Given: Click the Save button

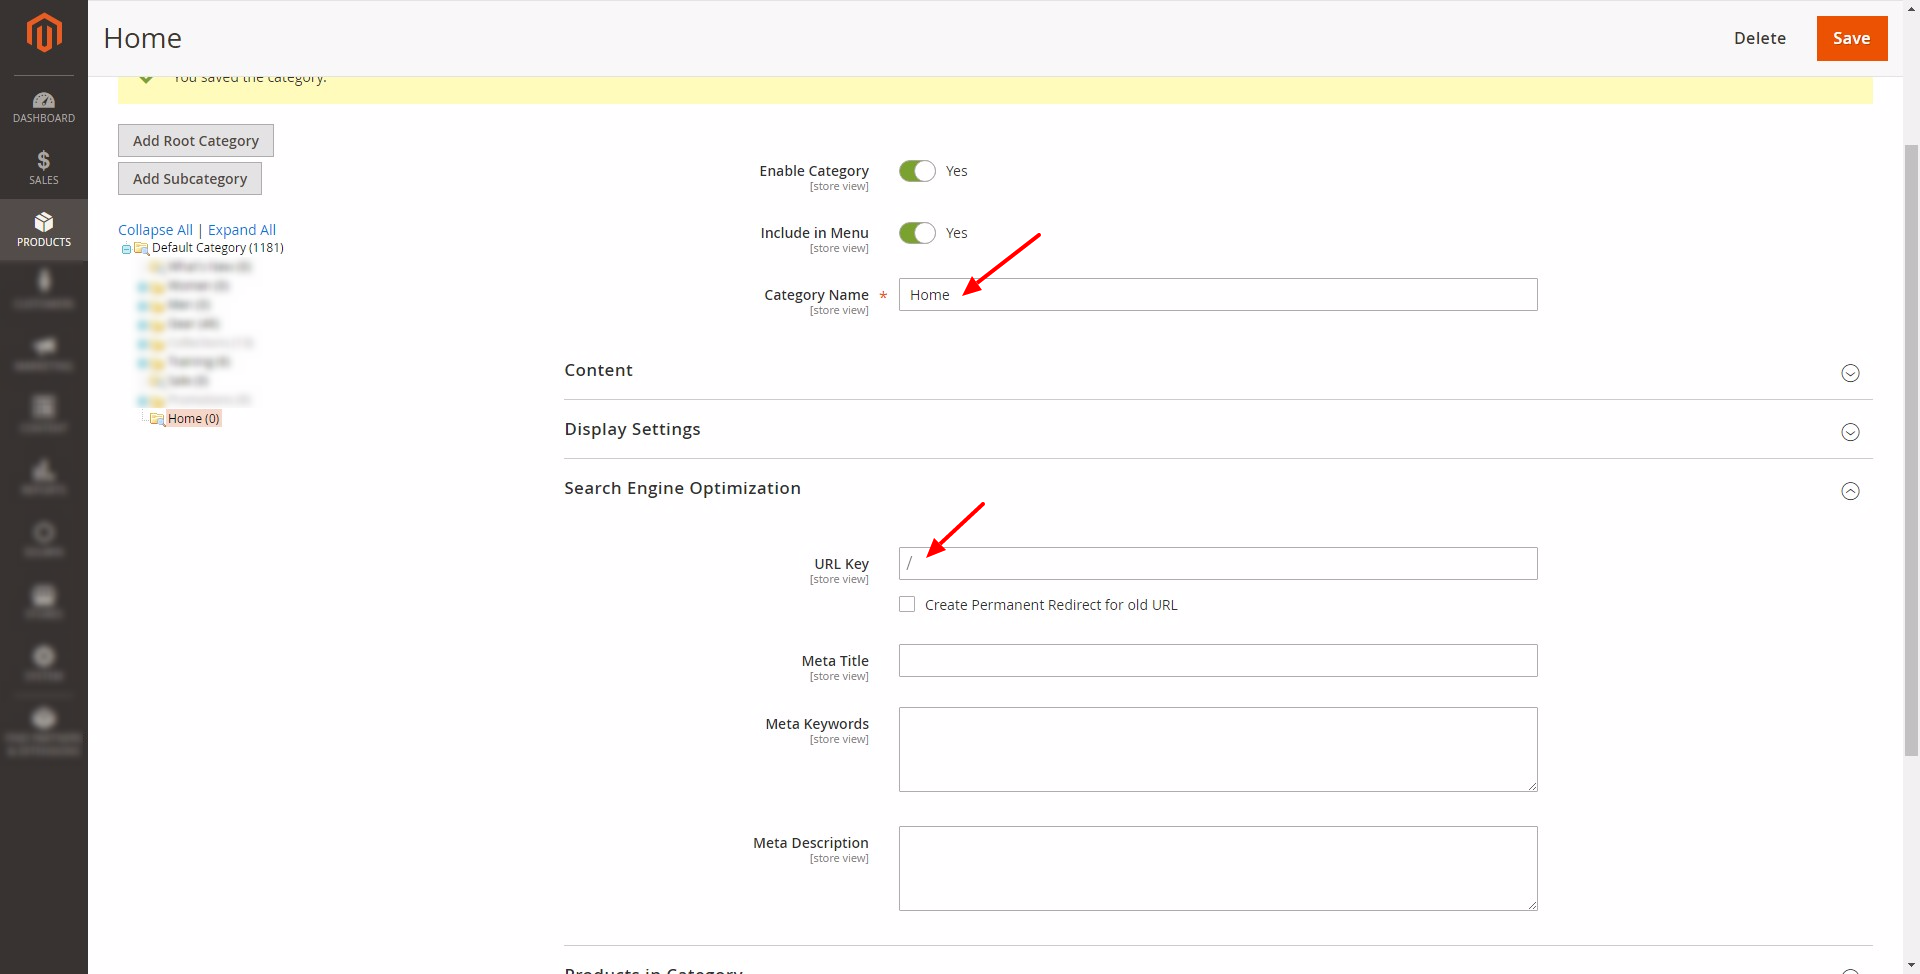Looking at the screenshot, I should point(1851,38).
